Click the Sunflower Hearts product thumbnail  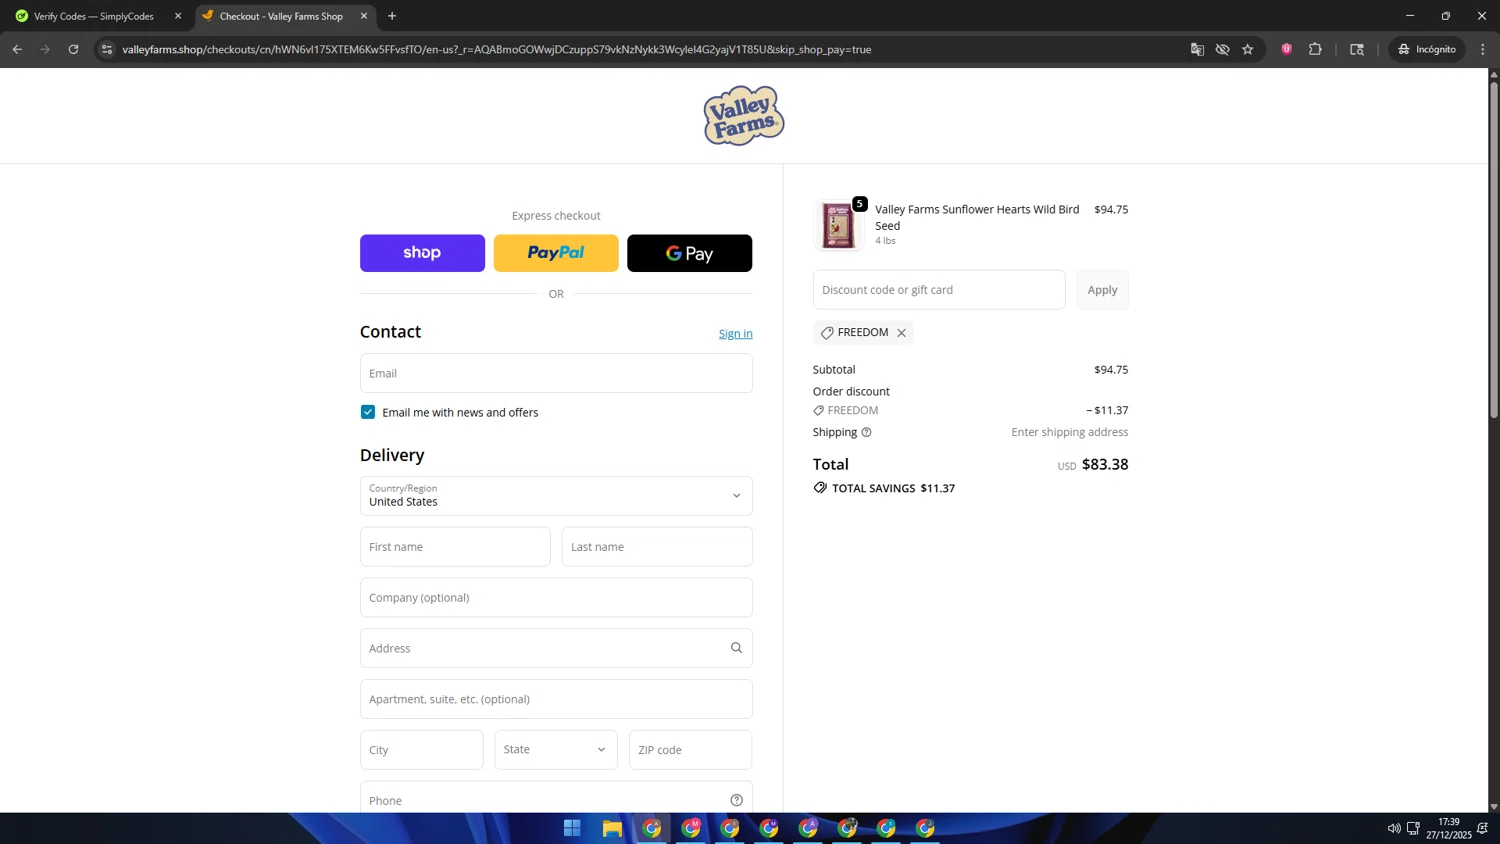click(x=838, y=225)
